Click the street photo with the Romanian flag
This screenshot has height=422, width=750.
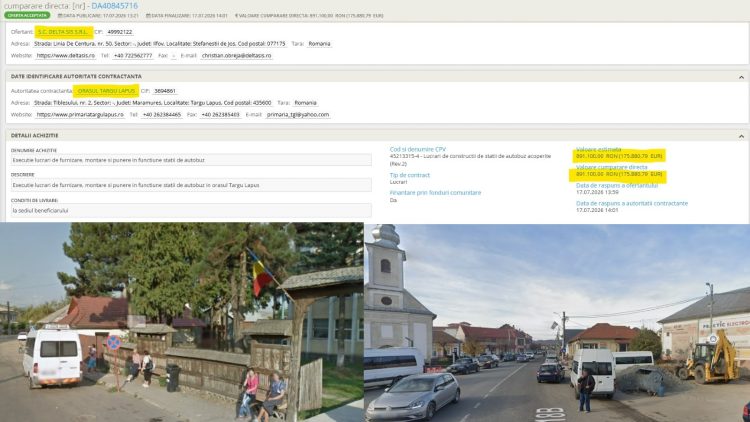coord(181,322)
